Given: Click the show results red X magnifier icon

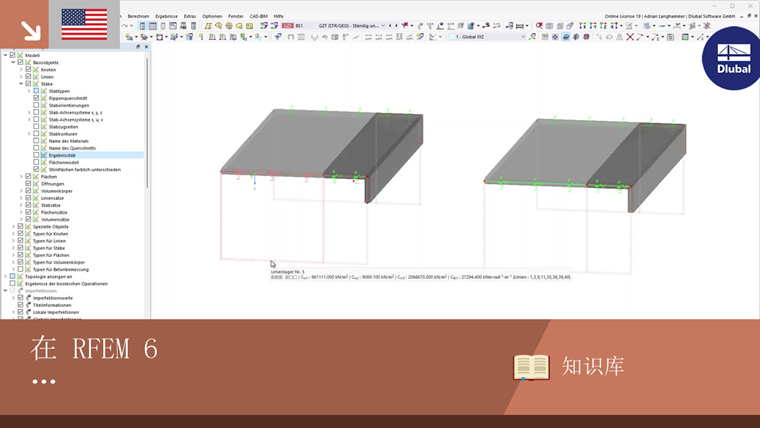Looking at the screenshot, I should click(x=539, y=26).
